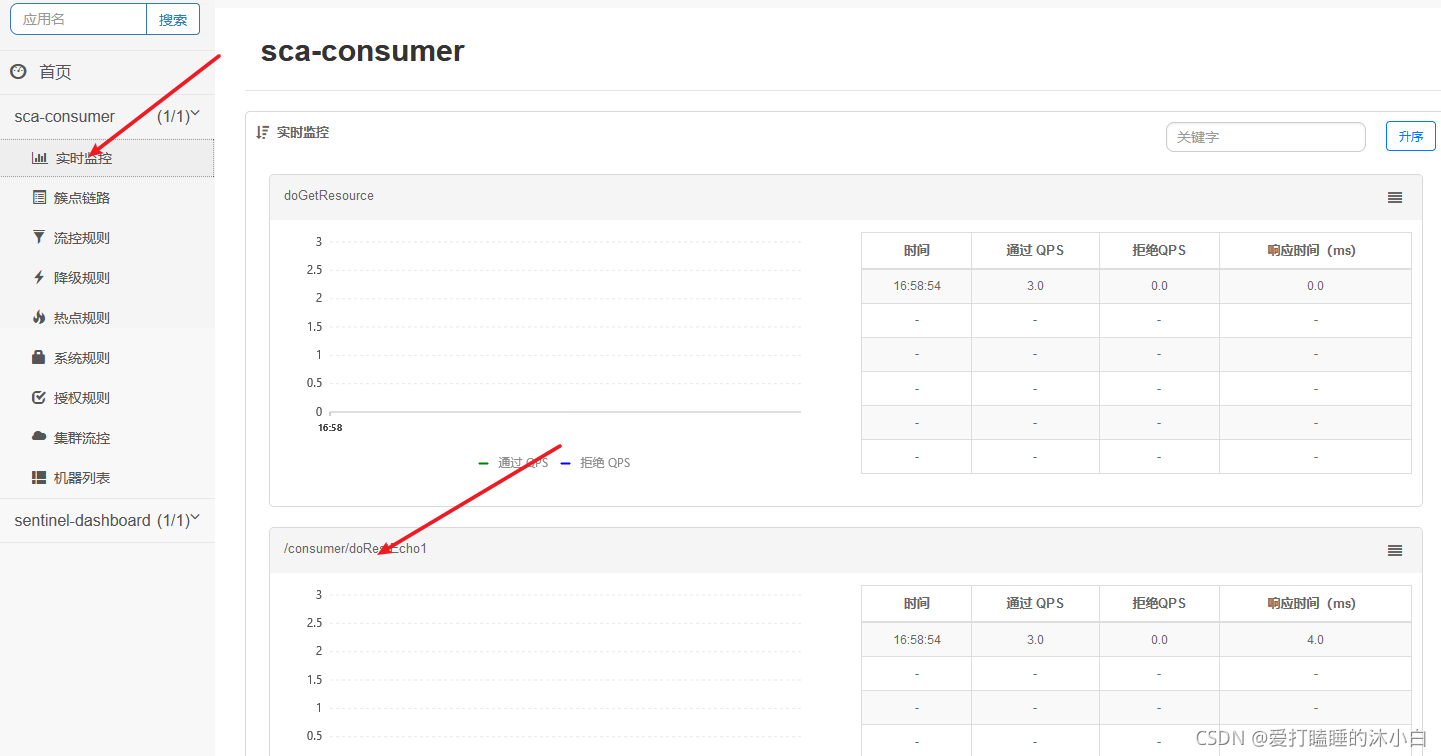Click 通过 QPS header in doGetResource table
Viewport: 1441px width, 756px height.
(1035, 250)
